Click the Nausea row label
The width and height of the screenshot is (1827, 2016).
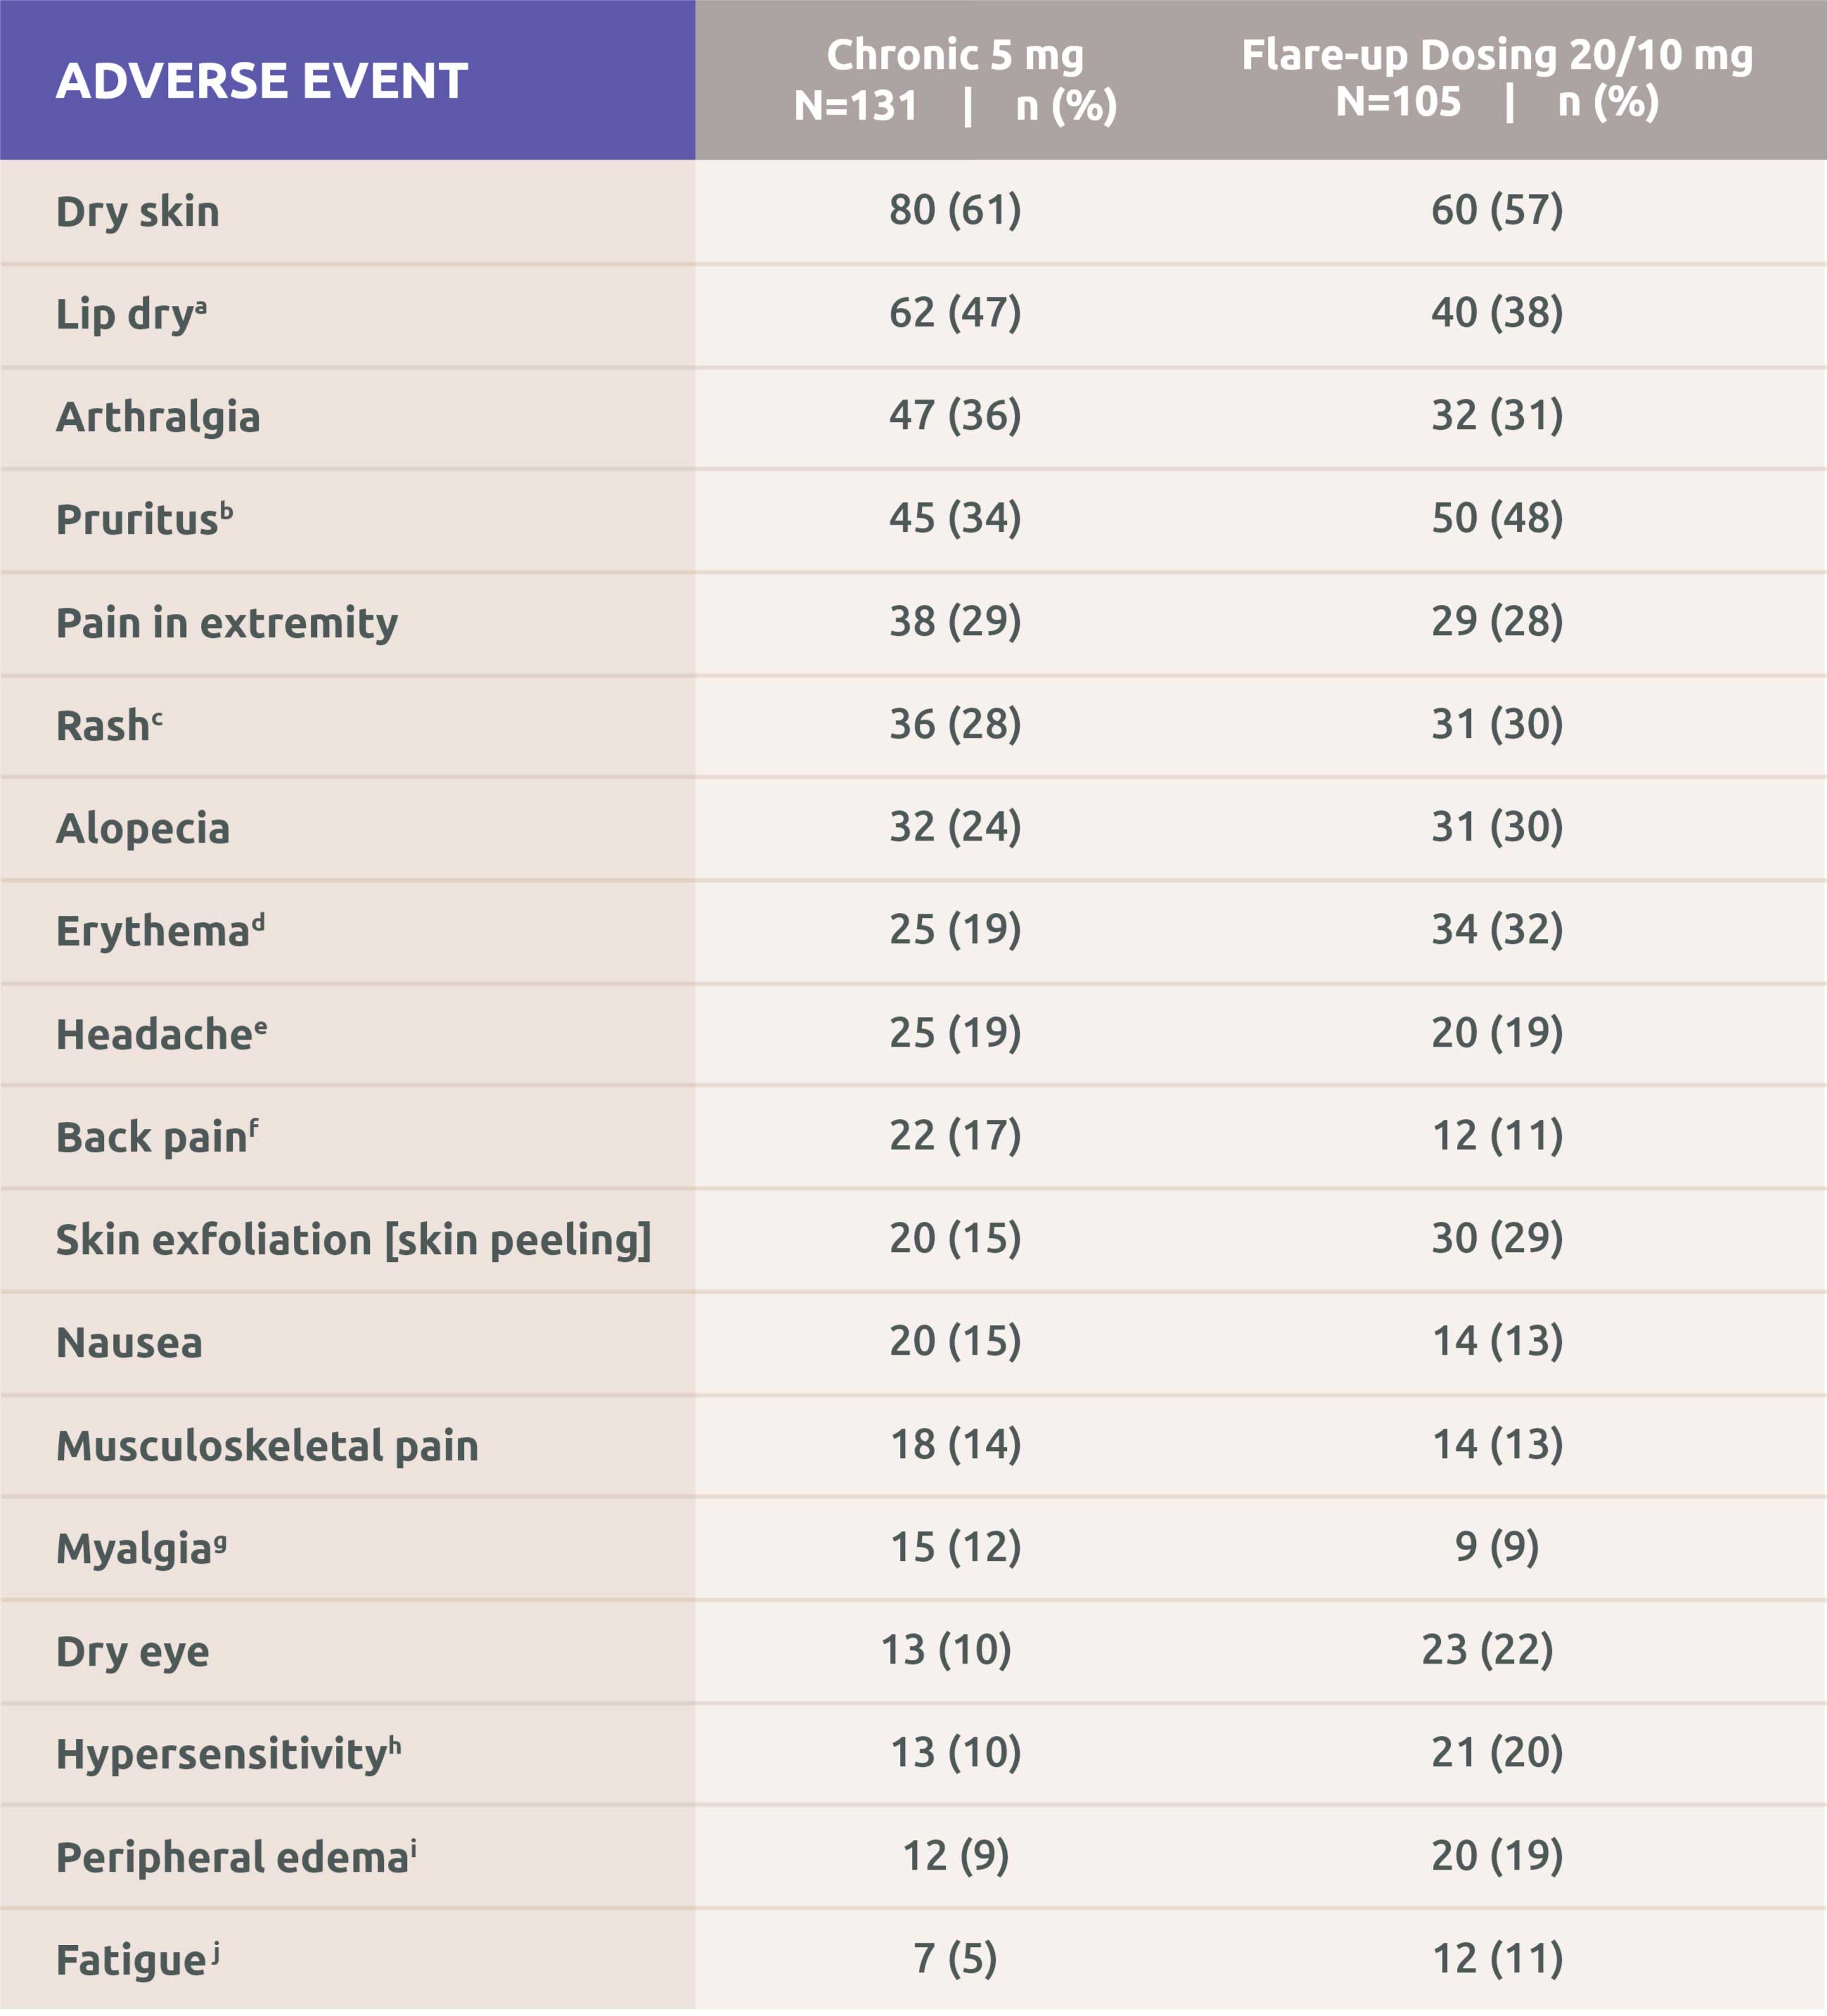[129, 1343]
